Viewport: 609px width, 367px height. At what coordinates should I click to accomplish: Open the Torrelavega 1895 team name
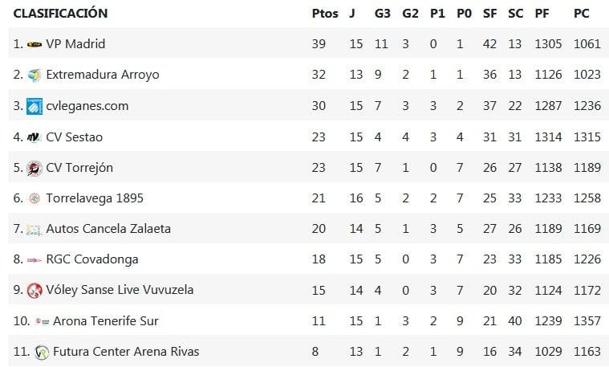point(95,198)
